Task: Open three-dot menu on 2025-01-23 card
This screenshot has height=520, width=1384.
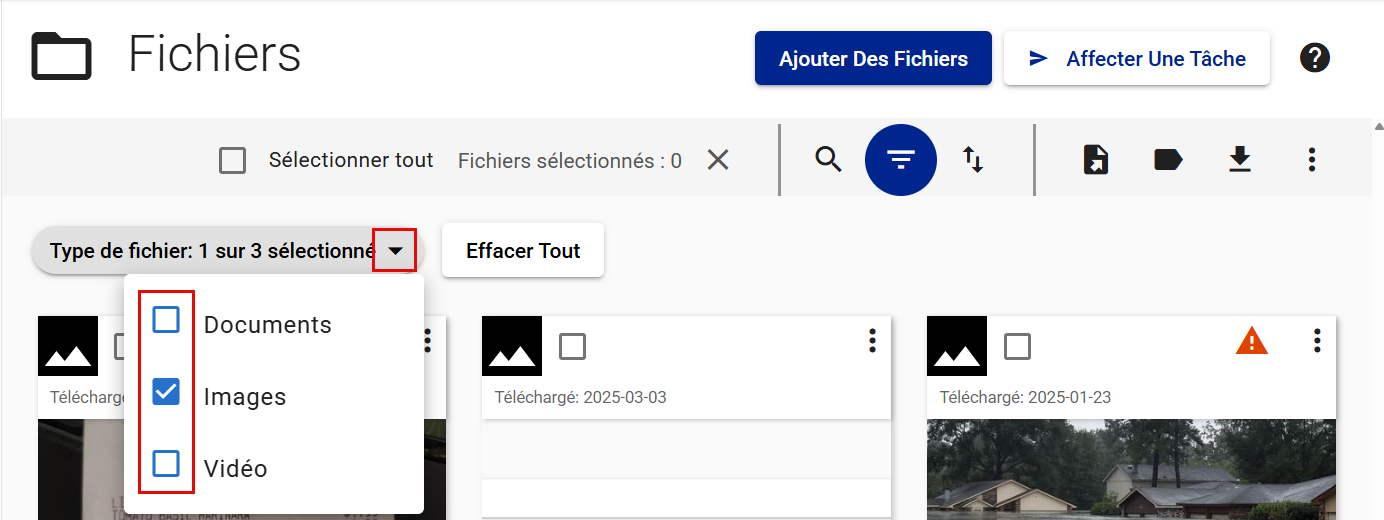Action: pyautogui.click(x=1317, y=341)
